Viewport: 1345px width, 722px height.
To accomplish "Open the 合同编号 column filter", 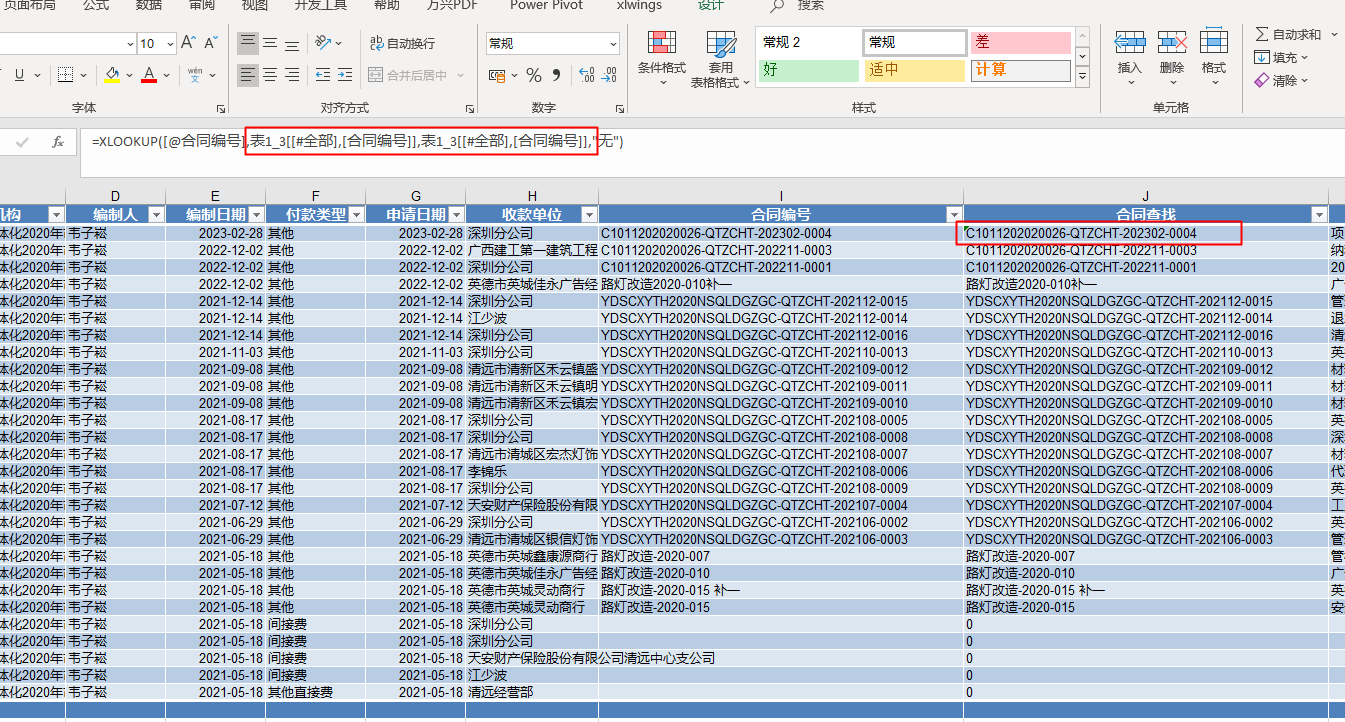I will [953, 214].
